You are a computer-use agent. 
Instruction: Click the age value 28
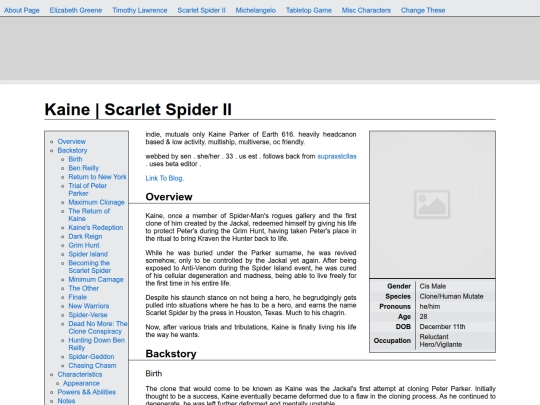pos(423,316)
